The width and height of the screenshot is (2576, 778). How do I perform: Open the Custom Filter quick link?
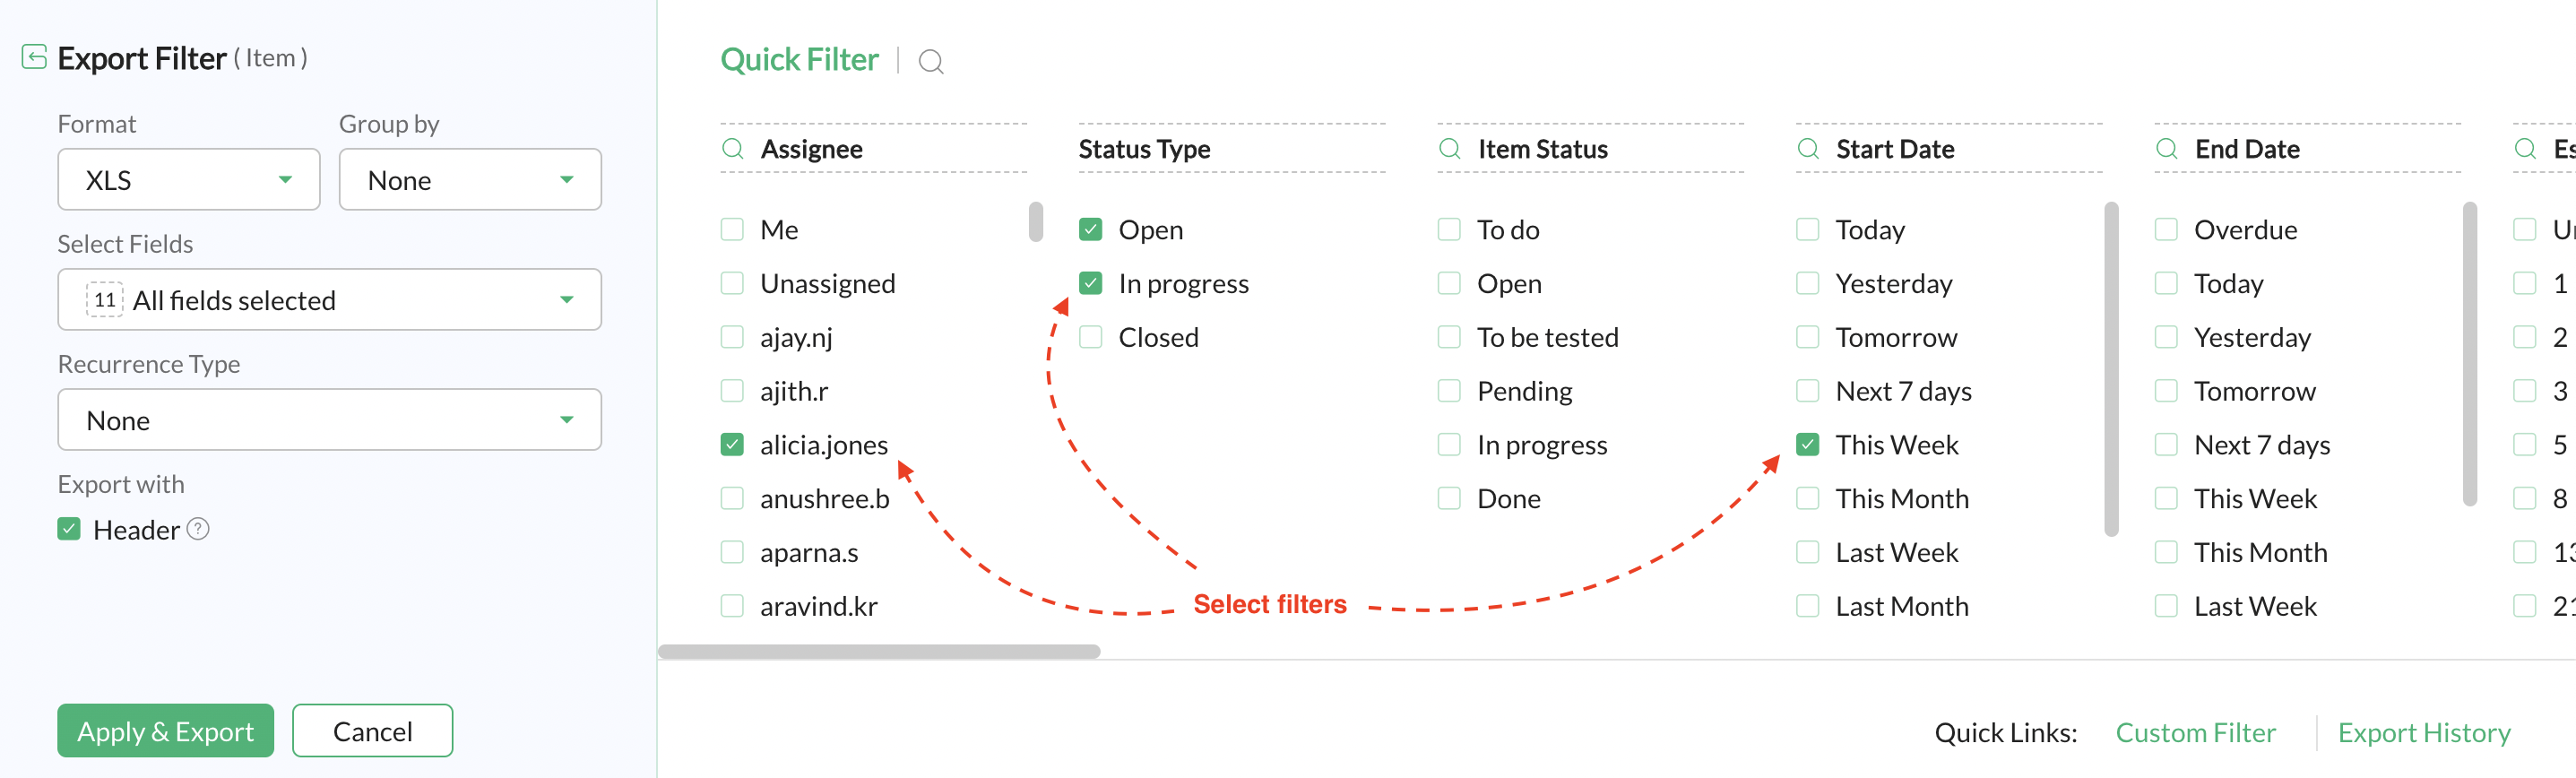coord(2195,733)
